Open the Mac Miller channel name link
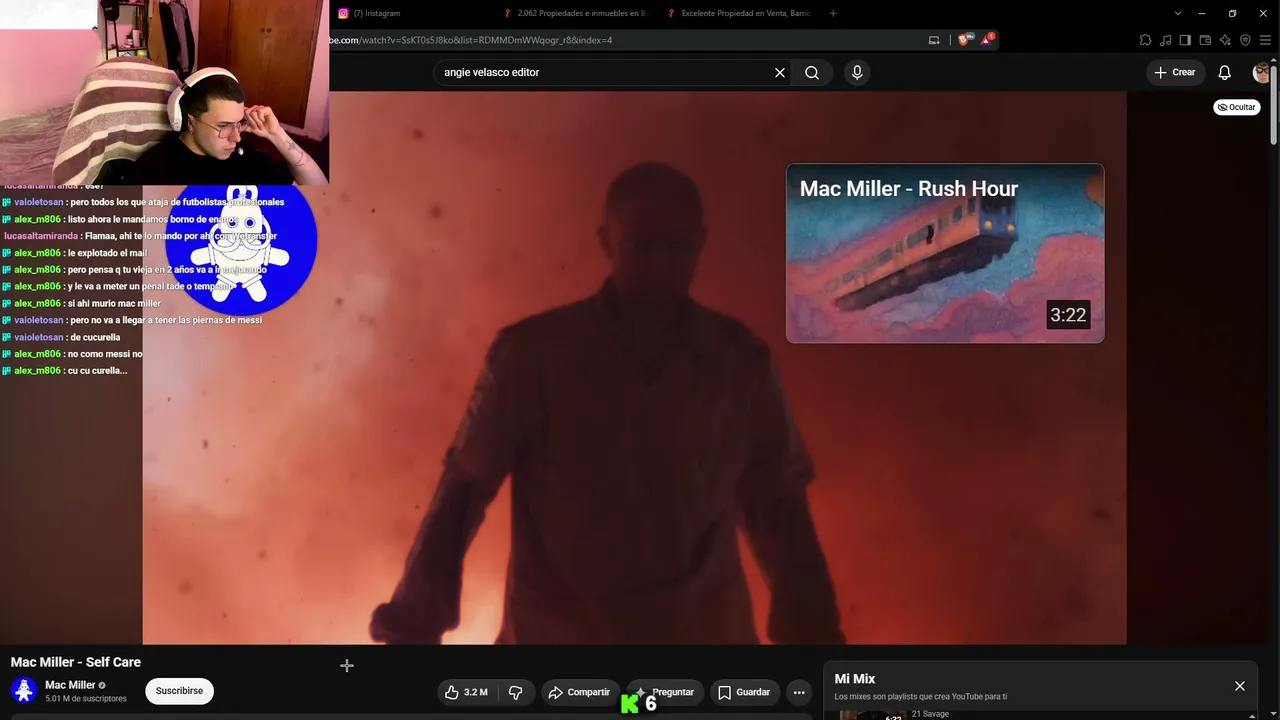Viewport: 1280px width, 720px height. pos(70,685)
